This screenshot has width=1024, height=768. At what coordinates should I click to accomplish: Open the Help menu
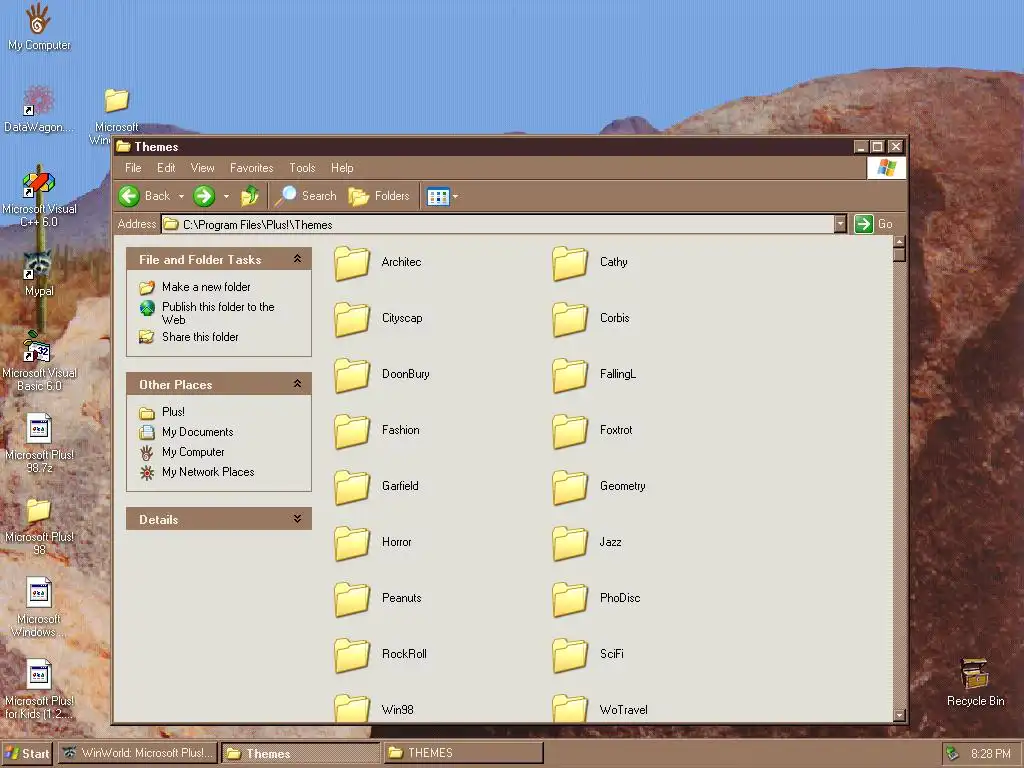tap(342, 168)
